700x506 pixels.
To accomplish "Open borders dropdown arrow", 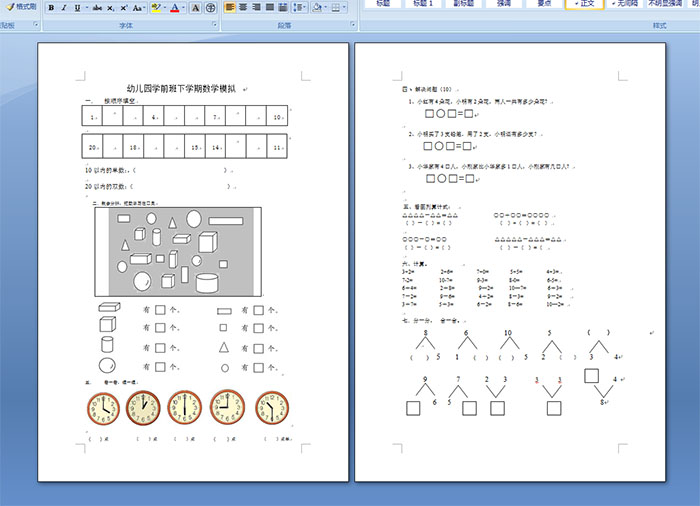I will point(344,7).
